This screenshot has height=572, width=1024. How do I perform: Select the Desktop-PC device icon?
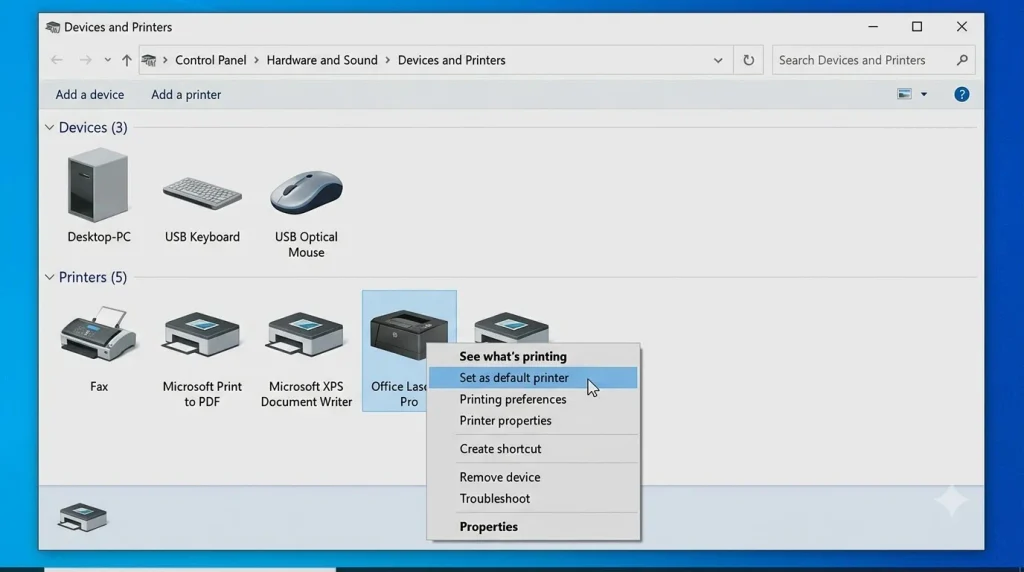click(x=98, y=185)
